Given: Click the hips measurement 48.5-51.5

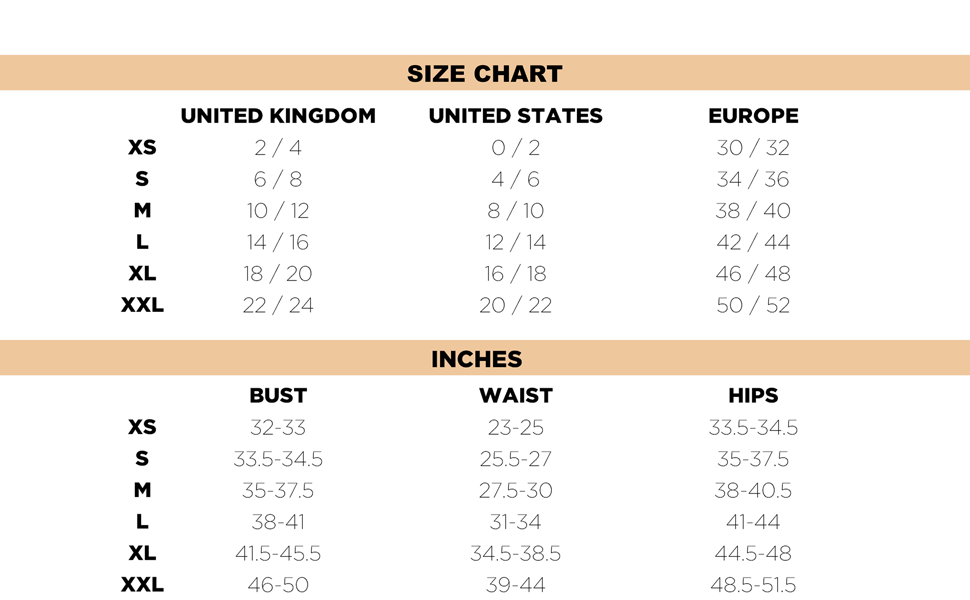Looking at the screenshot, I should [x=753, y=585].
